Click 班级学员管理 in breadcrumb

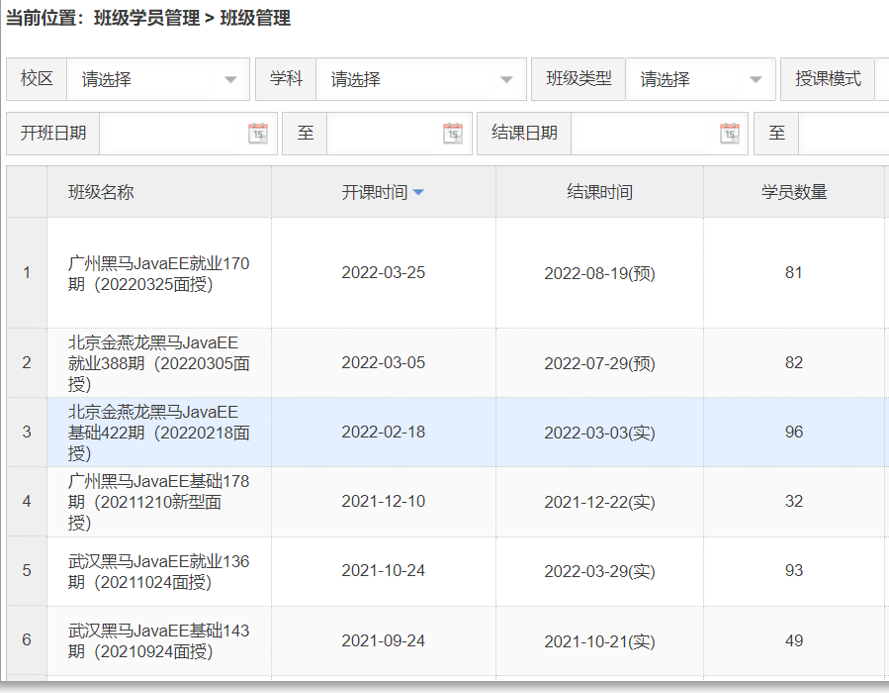tap(147, 18)
